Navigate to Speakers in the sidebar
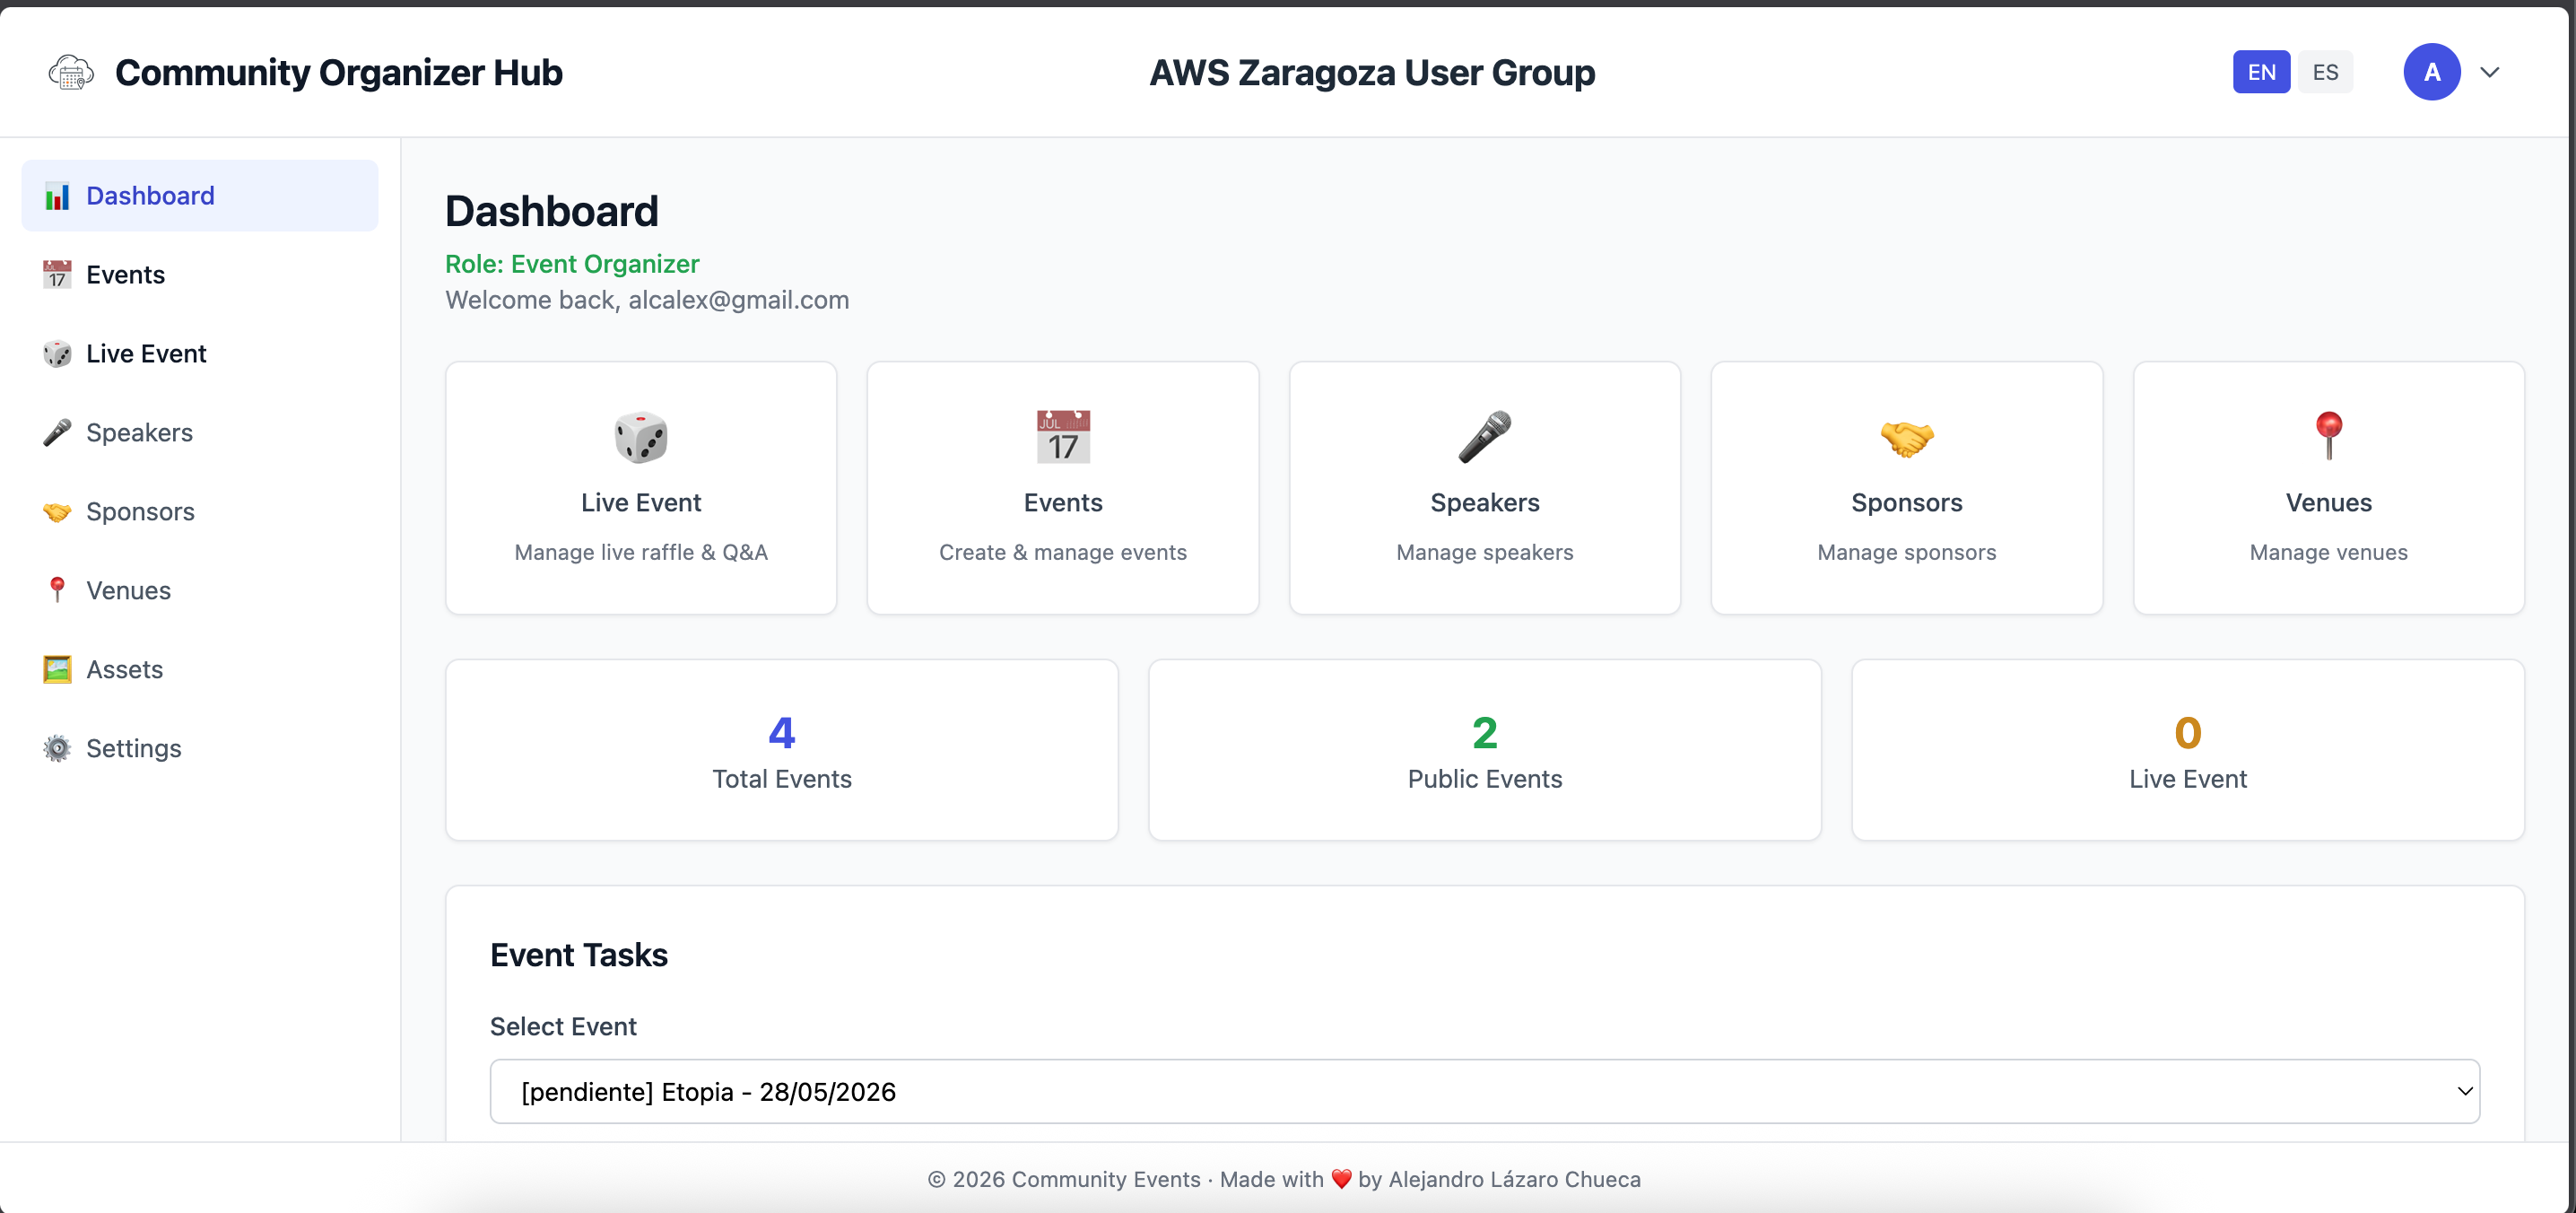Screen dimensions: 2576x1213 coord(200,433)
